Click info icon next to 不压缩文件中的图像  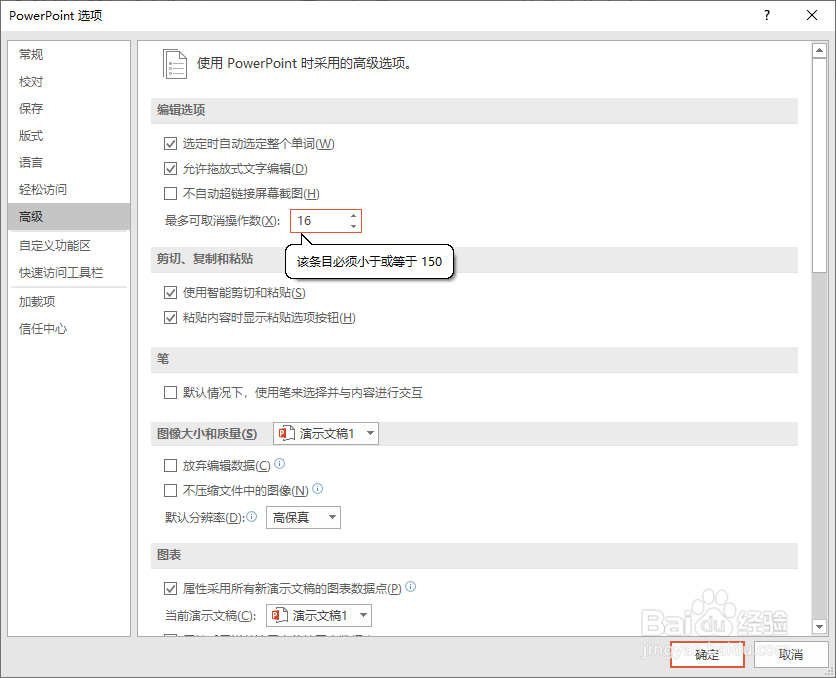point(317,488)
